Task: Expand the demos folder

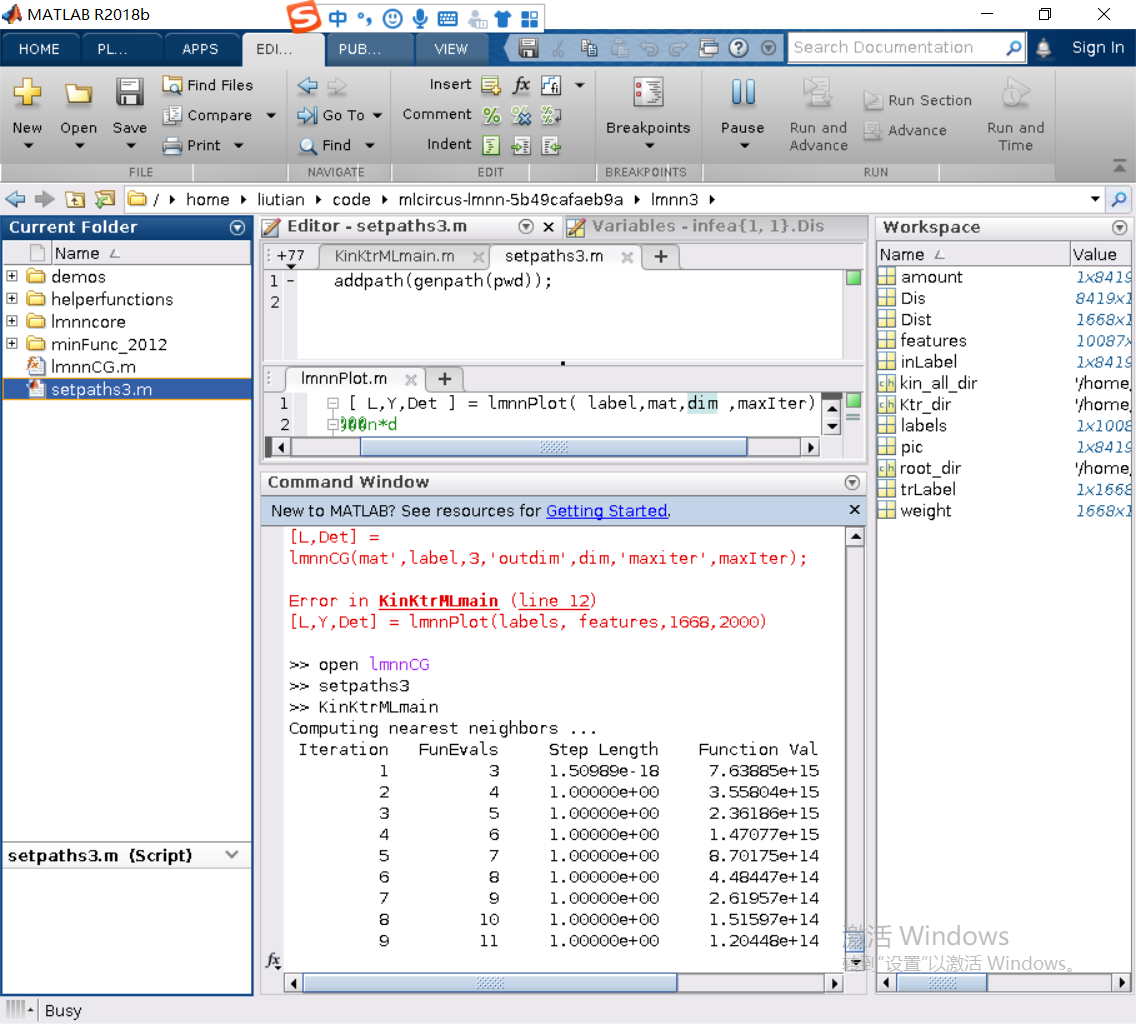Action: point(12,276)
